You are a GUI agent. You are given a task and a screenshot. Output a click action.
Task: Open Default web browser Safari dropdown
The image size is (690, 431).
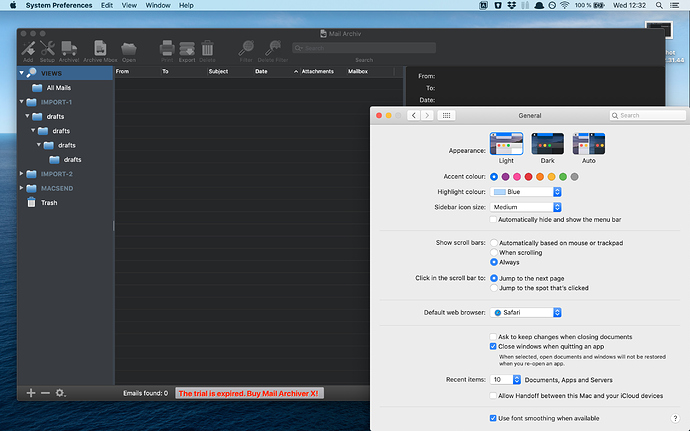tap(525, 313)
